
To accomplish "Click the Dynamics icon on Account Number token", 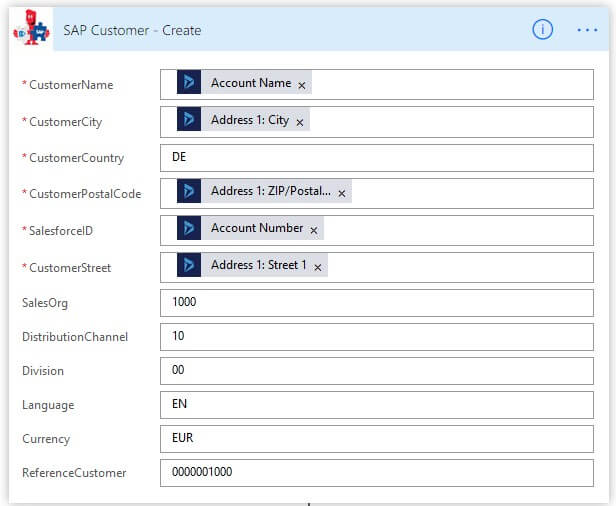I will 189,228.
